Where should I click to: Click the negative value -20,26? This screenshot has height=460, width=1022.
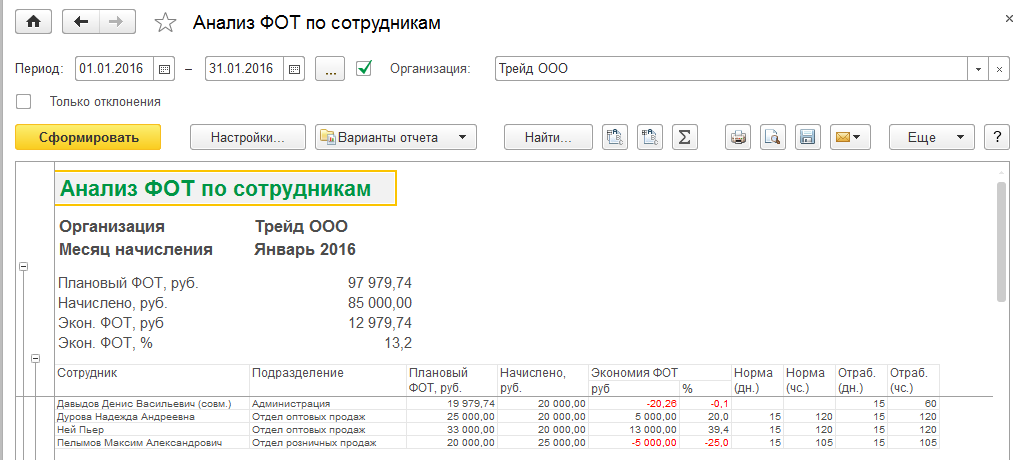click(x=634, y=404)
